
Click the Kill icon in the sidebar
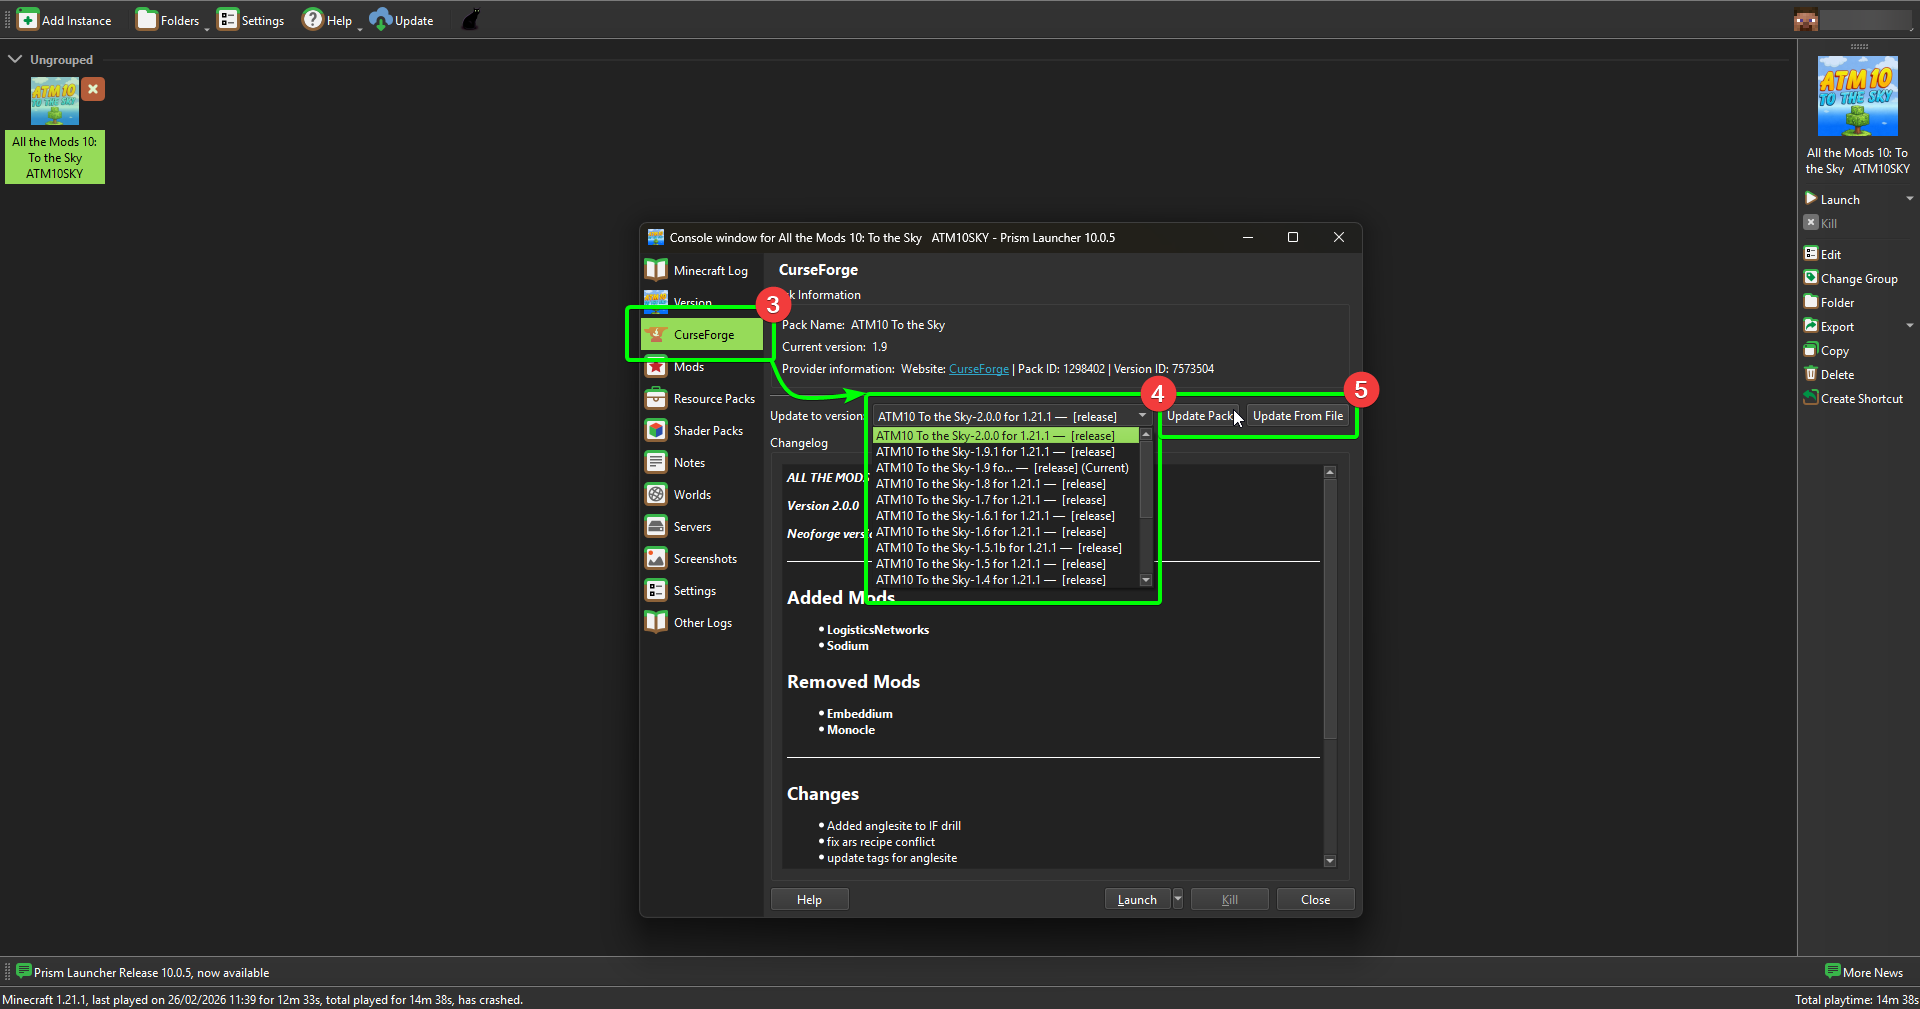tap(1811, 222)
